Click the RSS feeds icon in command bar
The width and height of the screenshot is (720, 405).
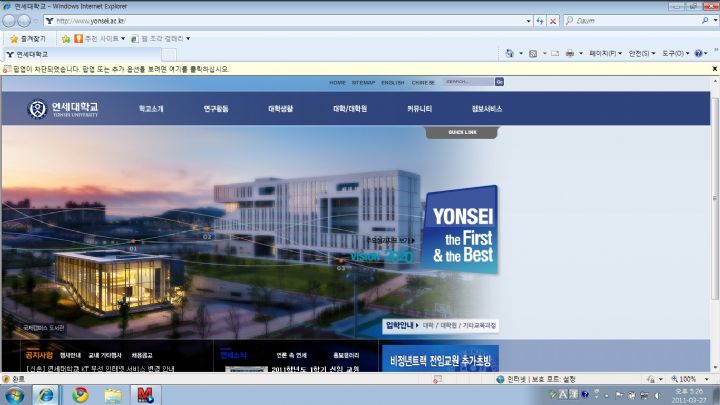coord(533,54)
